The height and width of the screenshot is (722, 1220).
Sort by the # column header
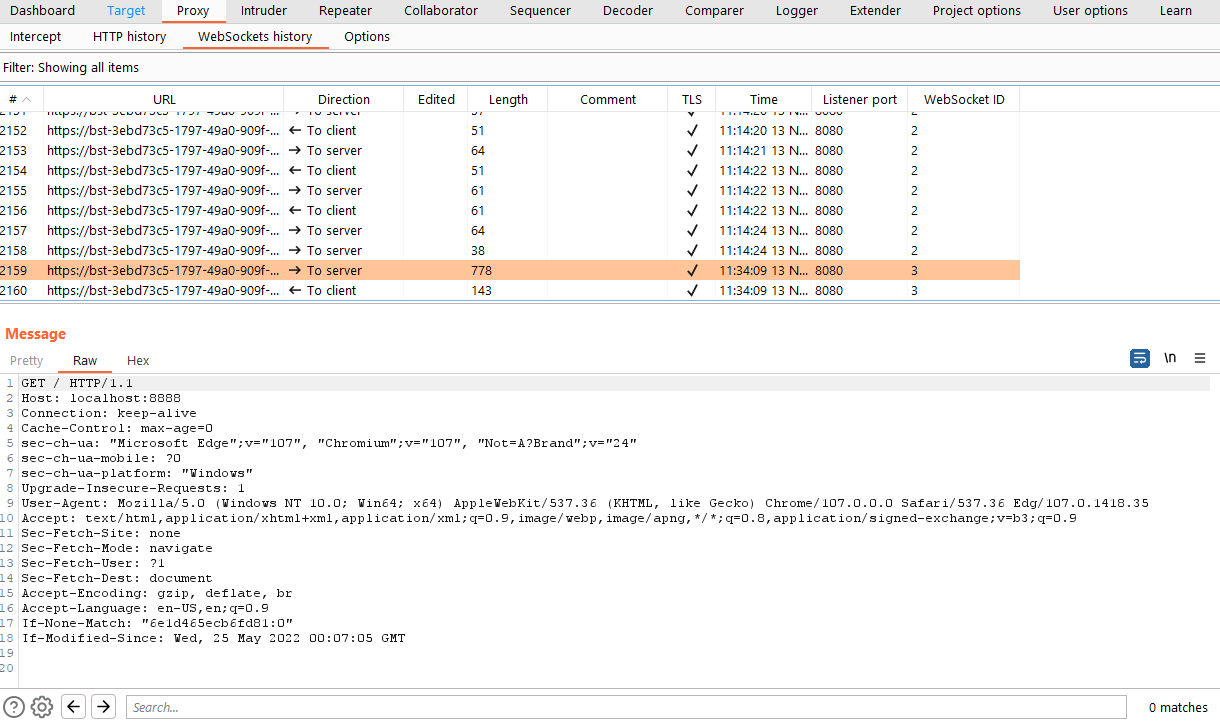pos(21,99)
